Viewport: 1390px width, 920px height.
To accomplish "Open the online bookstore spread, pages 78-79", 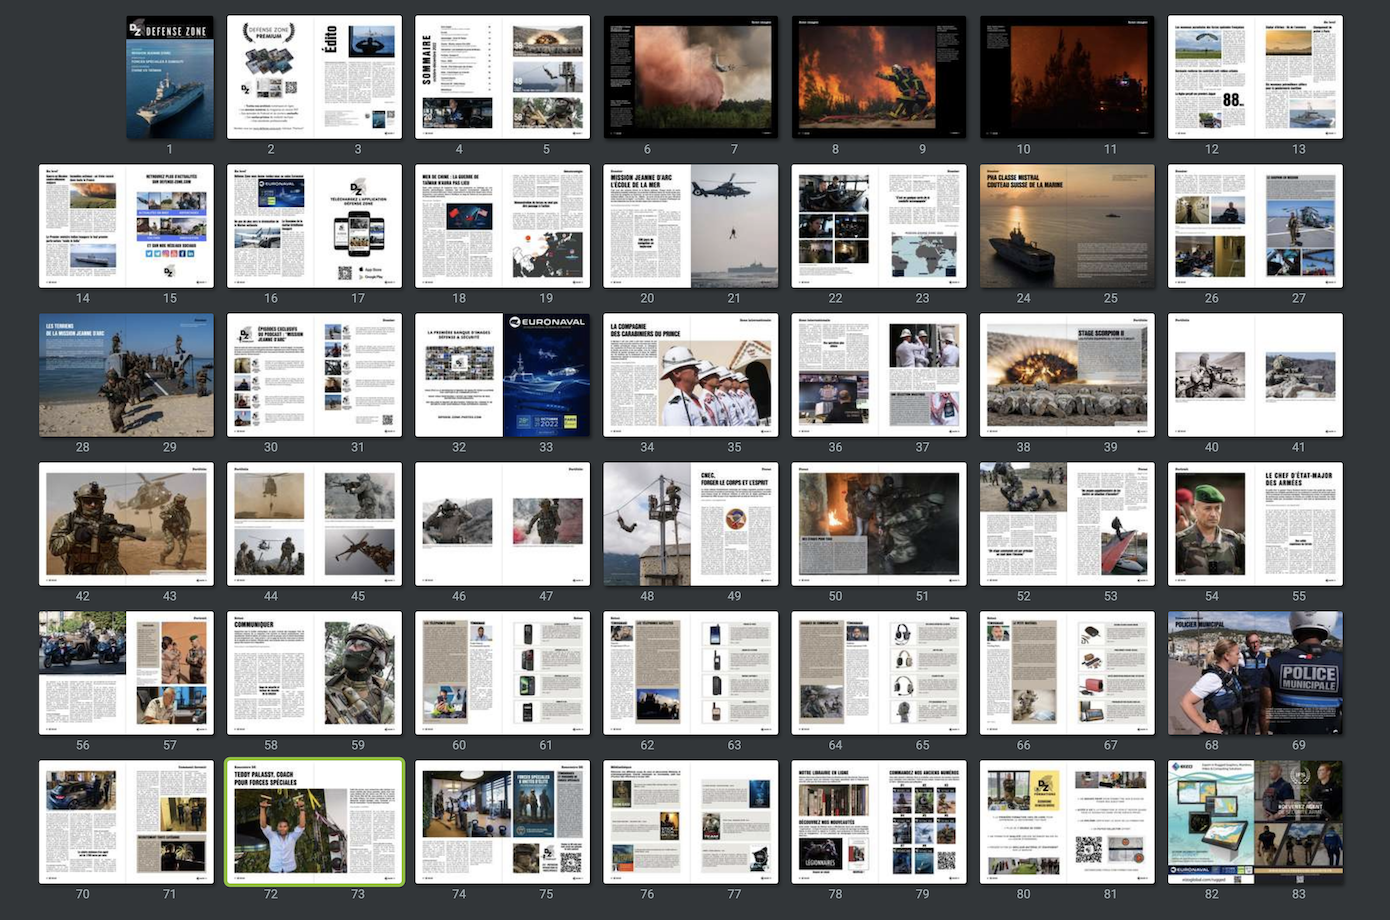I will click(879, 822).
